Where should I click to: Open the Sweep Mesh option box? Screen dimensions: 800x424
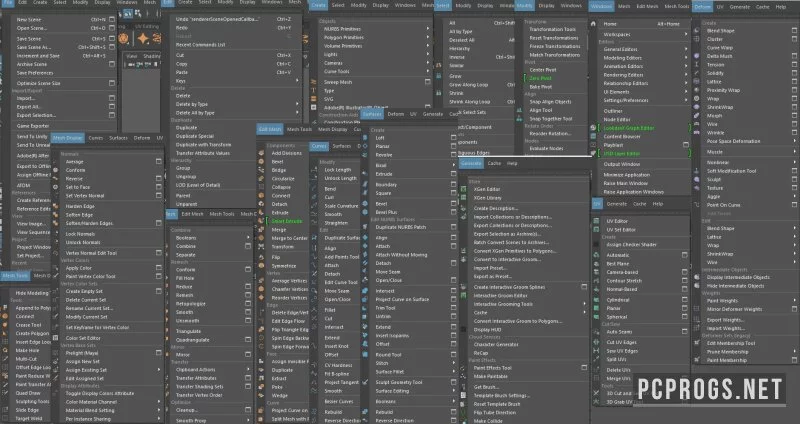(428, 82)
